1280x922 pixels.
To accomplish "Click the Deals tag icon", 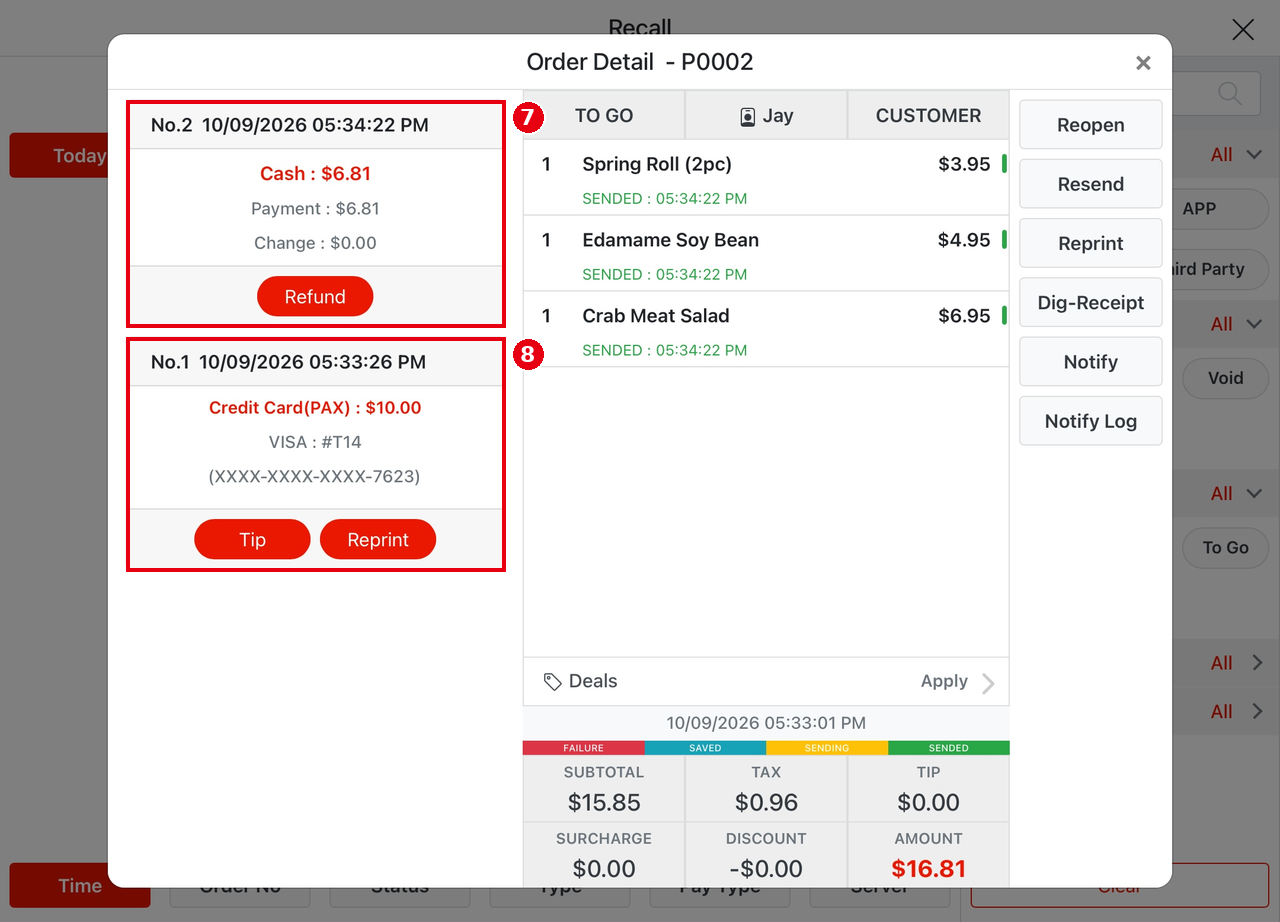I will [x=552, y=682].
